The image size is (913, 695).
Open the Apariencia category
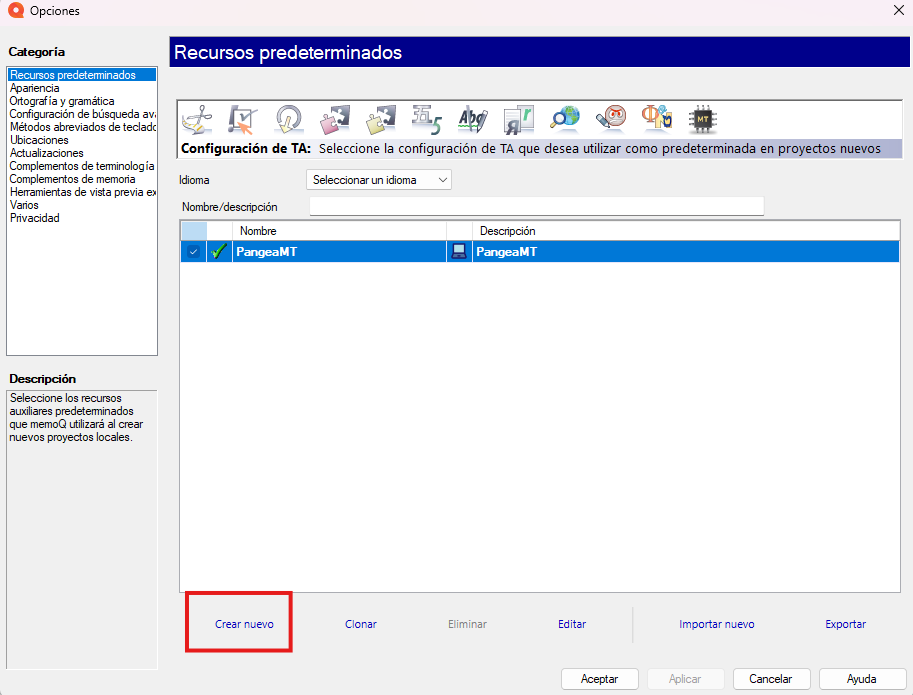[34, 87]
